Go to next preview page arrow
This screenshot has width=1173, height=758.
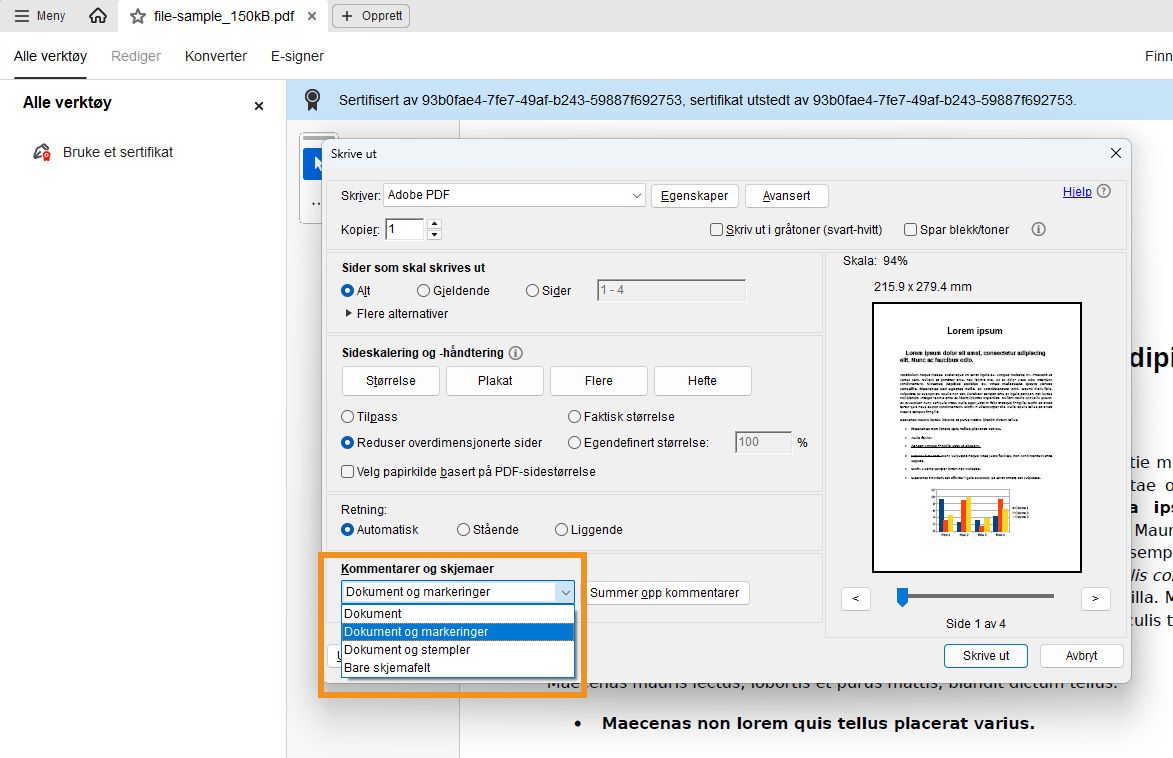[x=1096, y=599]
